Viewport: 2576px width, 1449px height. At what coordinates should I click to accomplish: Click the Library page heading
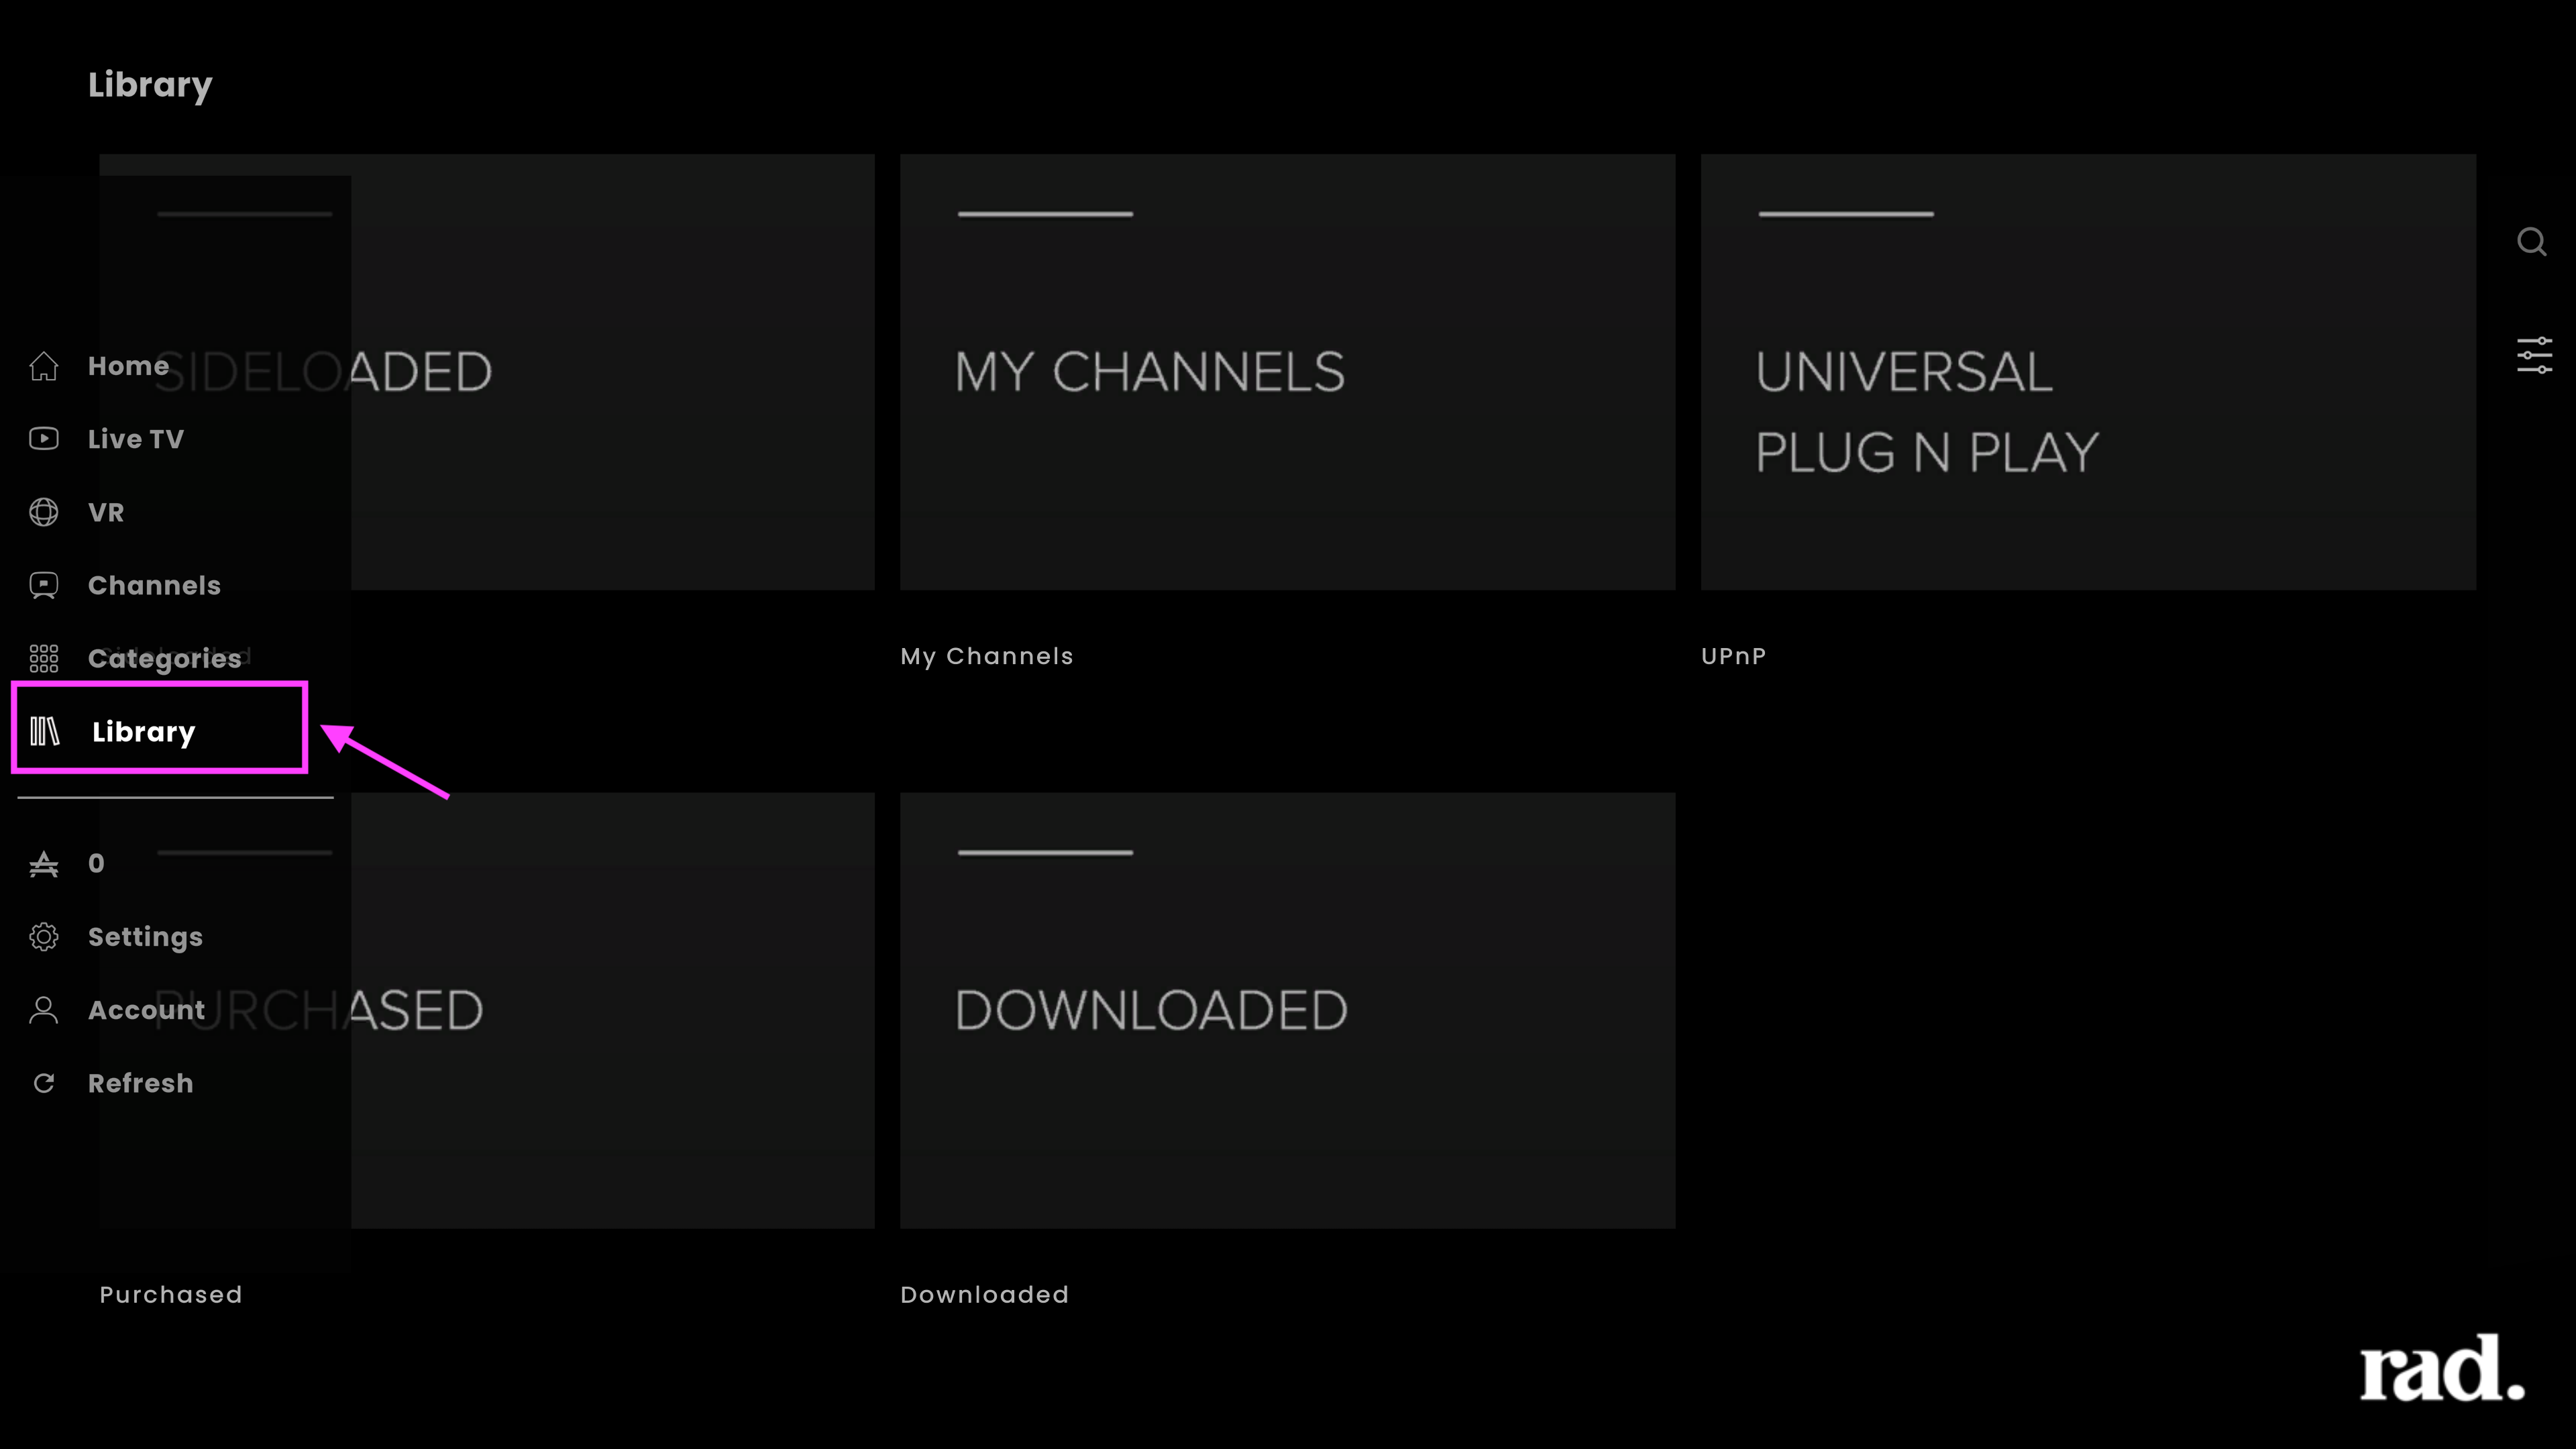tap(150, 85)
